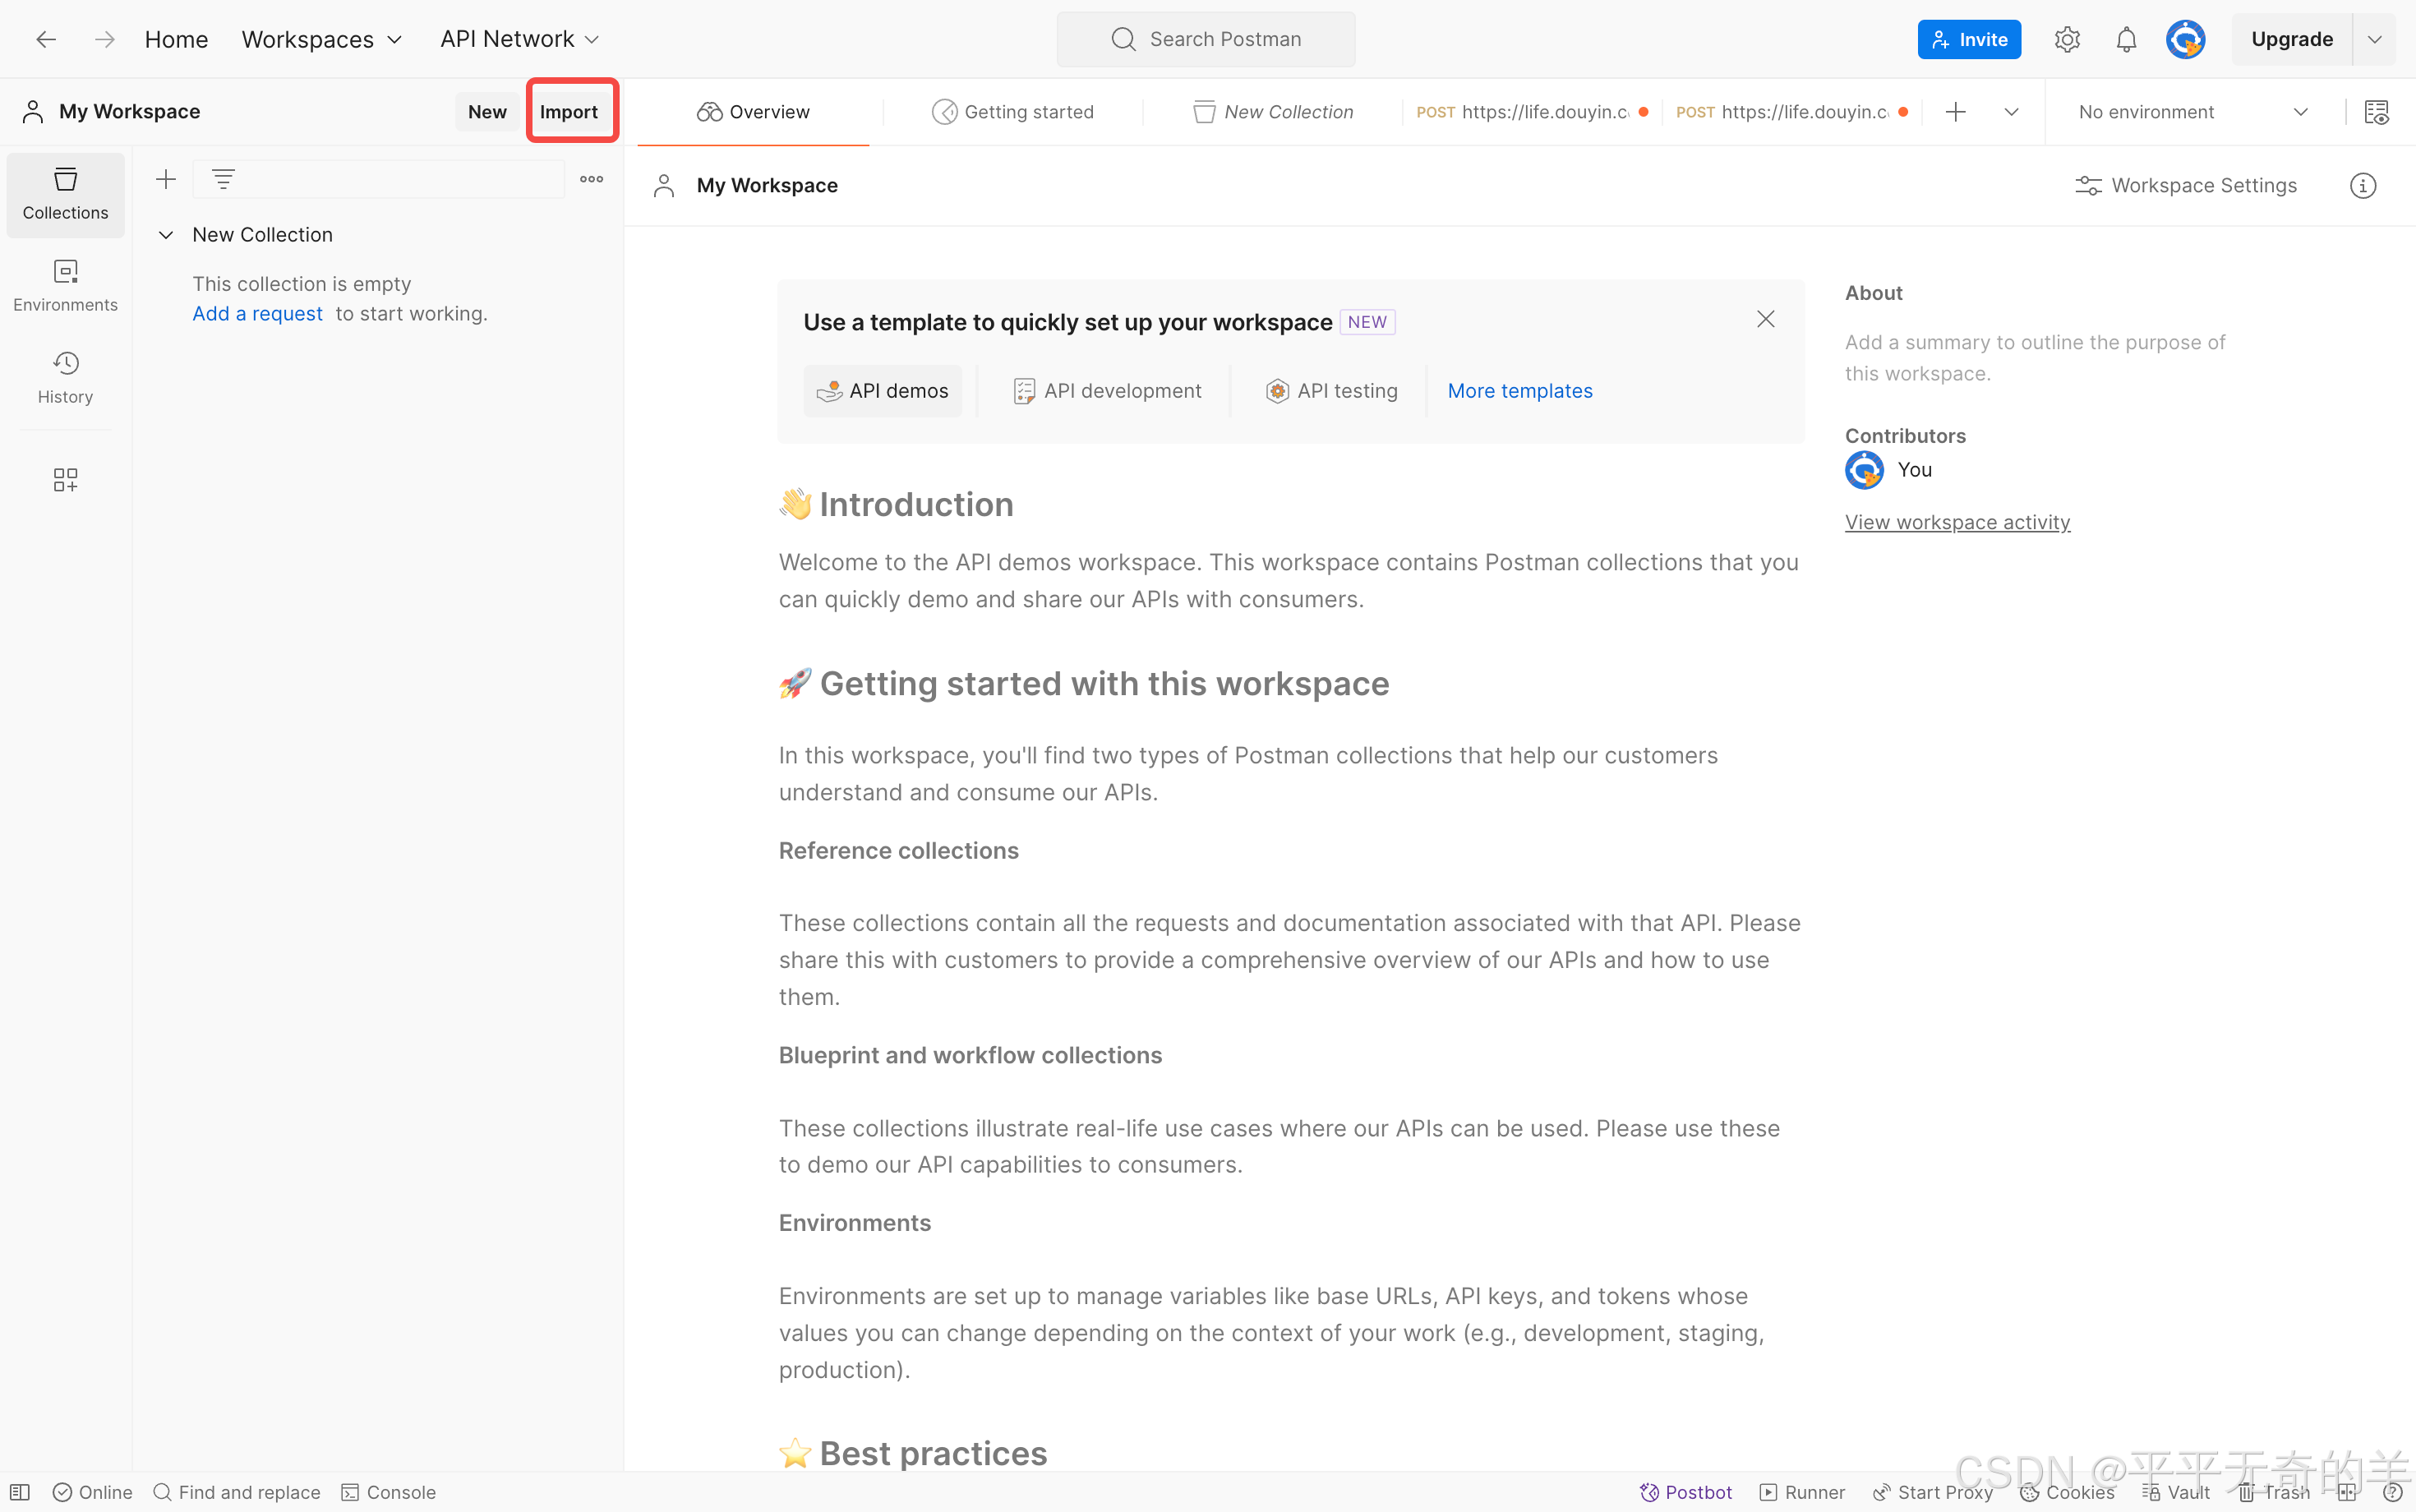Open the History sidebar panel
Screen dimensions: 2416x1512
click(65, 378)
